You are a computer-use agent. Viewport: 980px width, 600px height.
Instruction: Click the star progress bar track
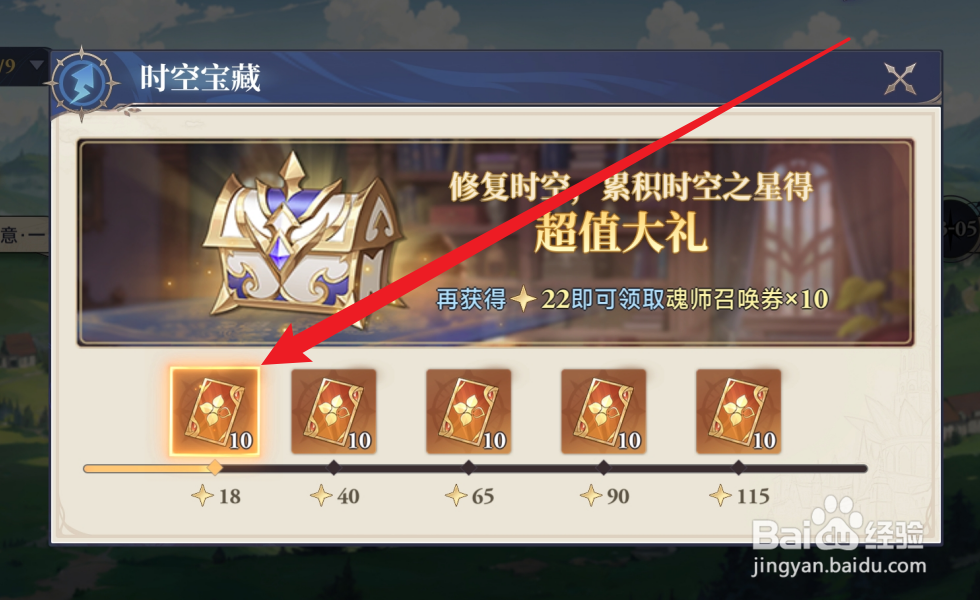coord(475,468)
